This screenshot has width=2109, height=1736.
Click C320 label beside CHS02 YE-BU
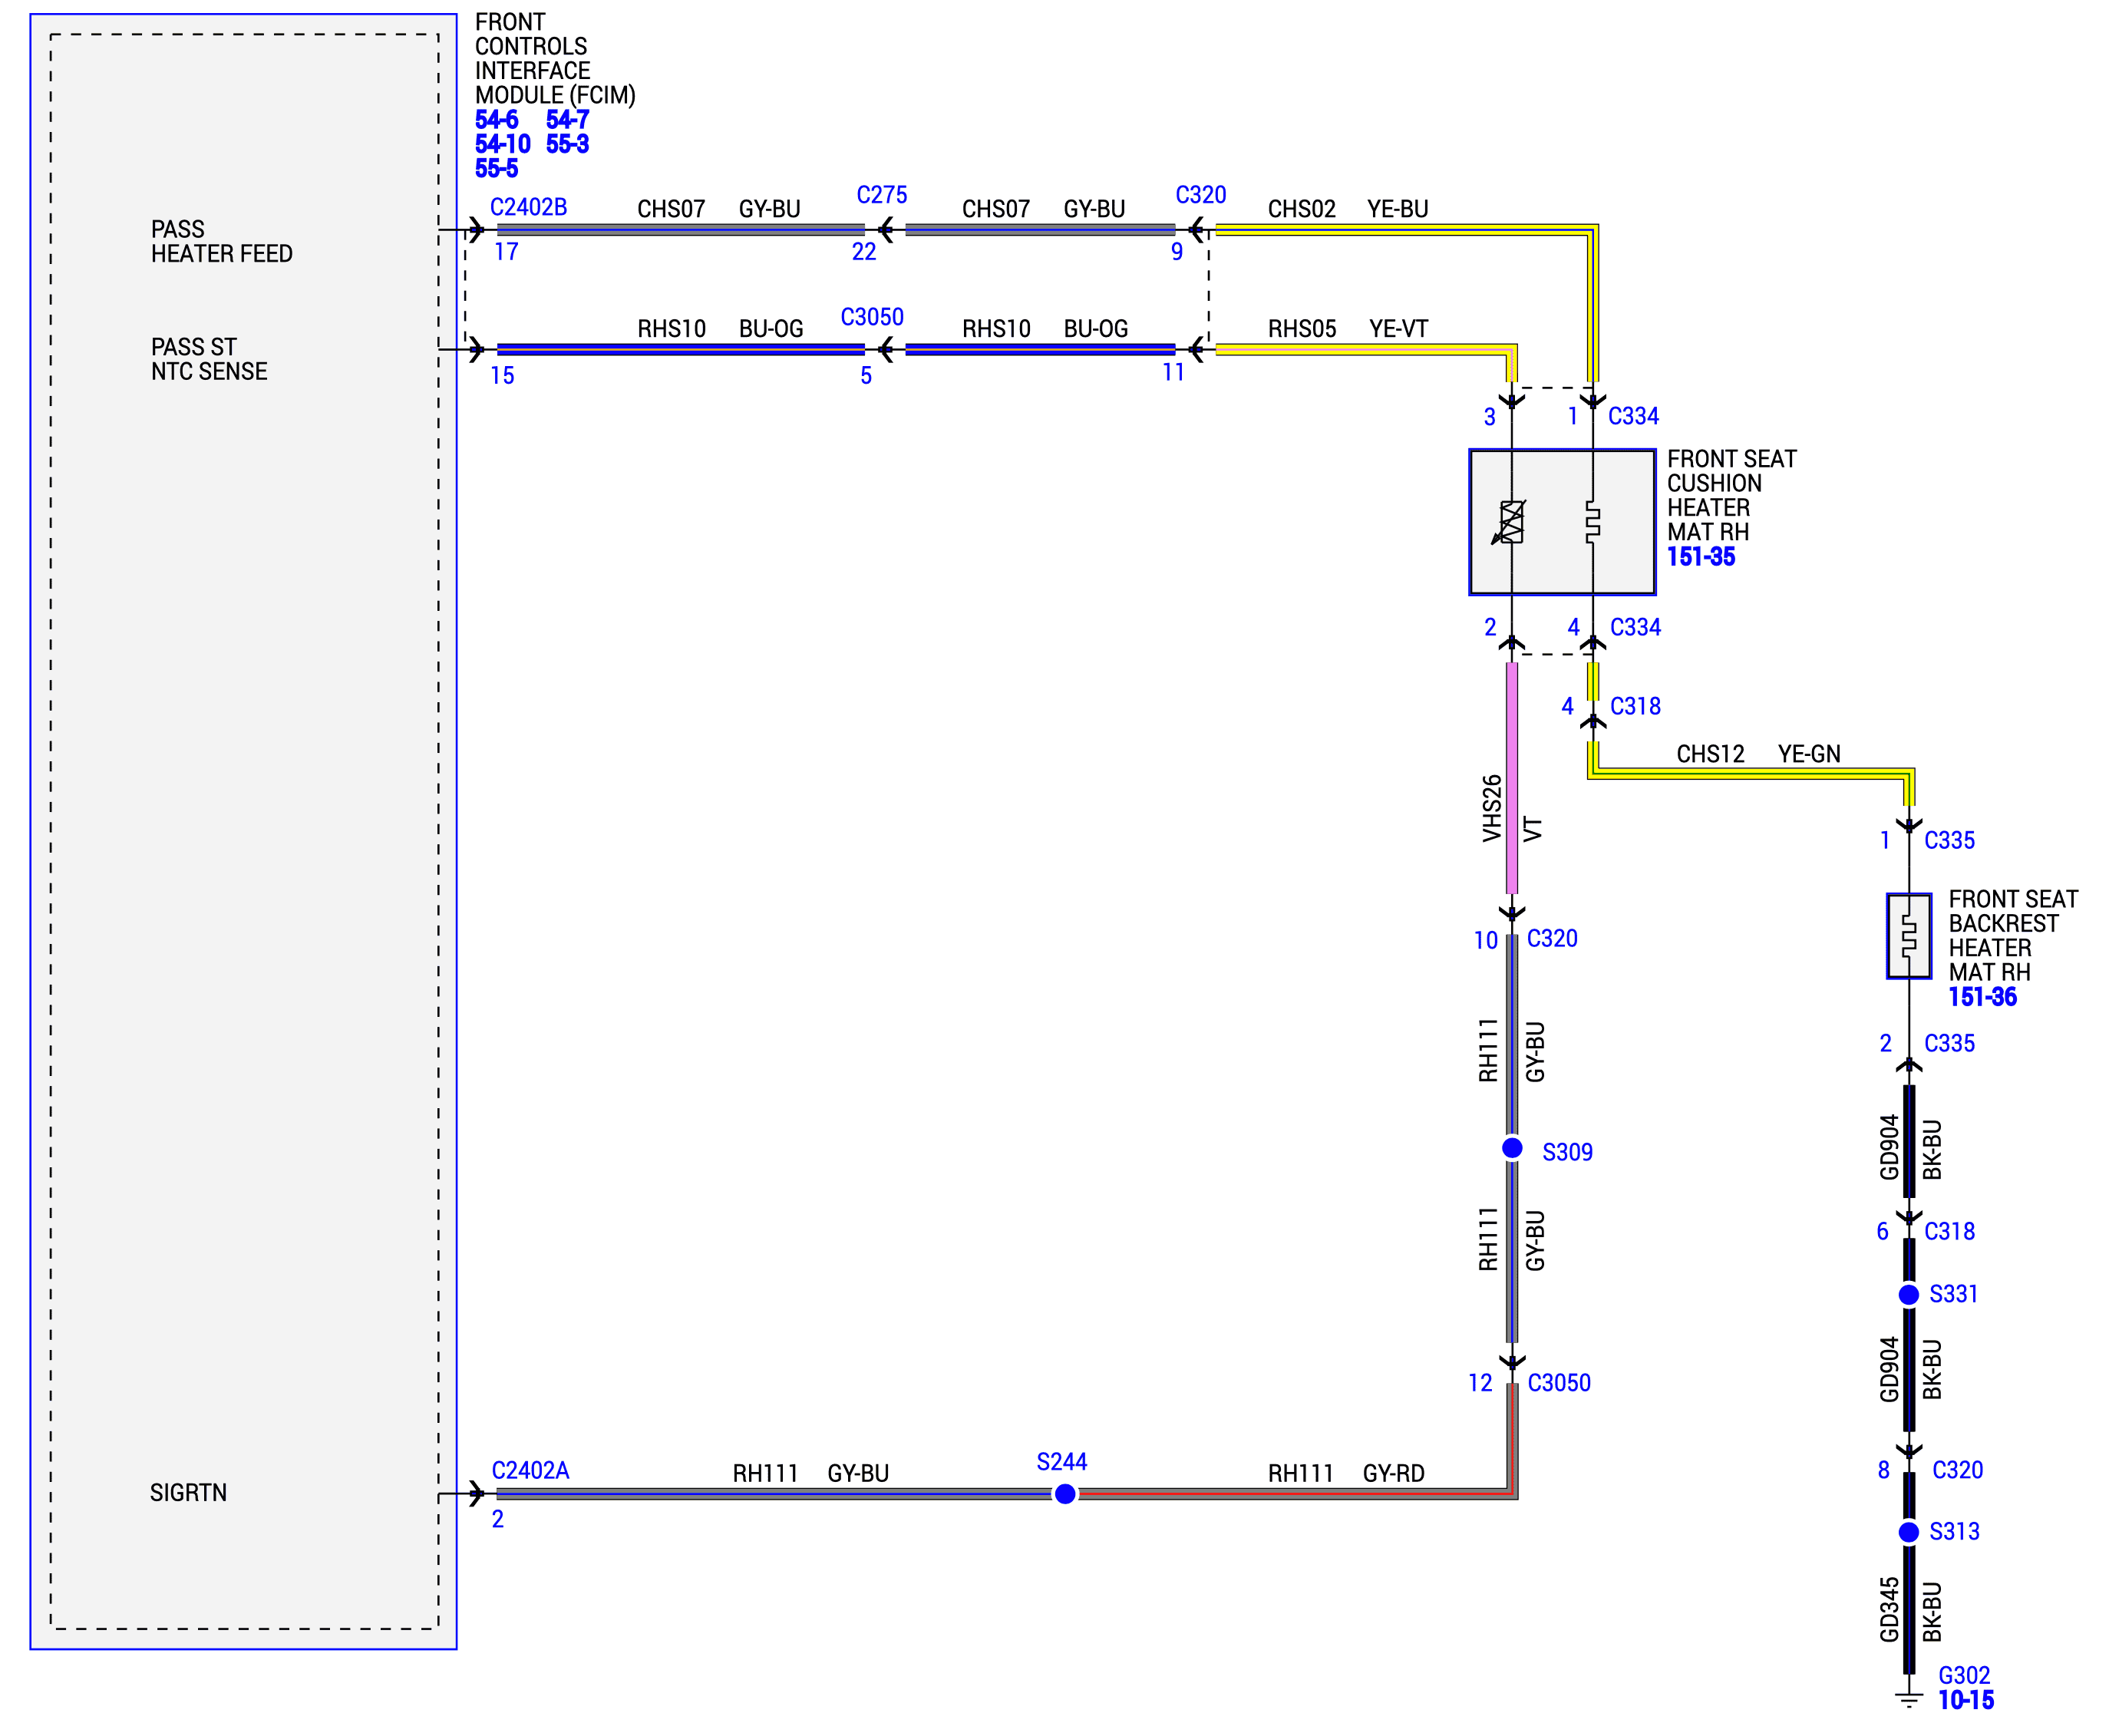1200,195
